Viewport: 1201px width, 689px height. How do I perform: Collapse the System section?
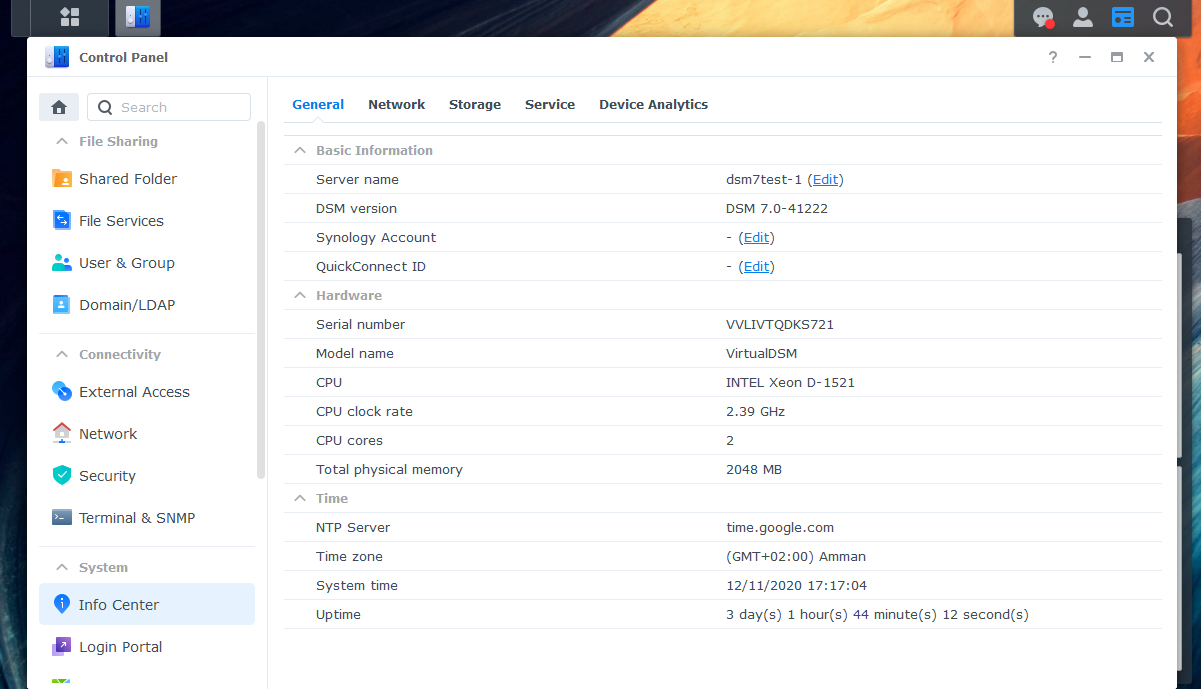pyautogui.click(x=62, y=567)
